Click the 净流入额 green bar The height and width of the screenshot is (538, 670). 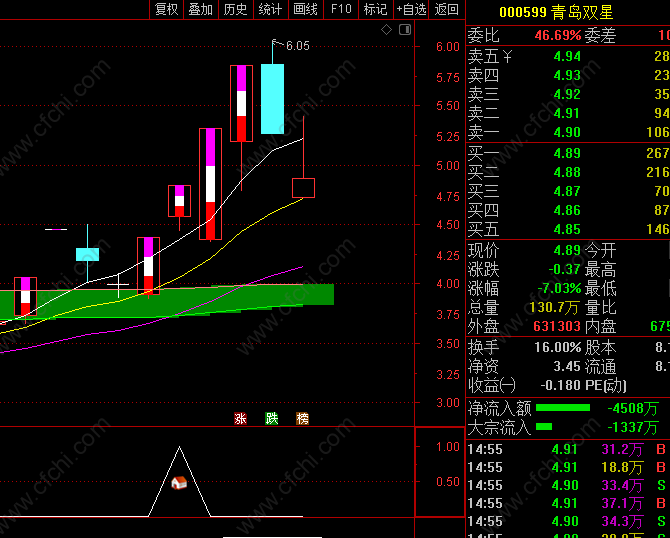tap(563, 408)
